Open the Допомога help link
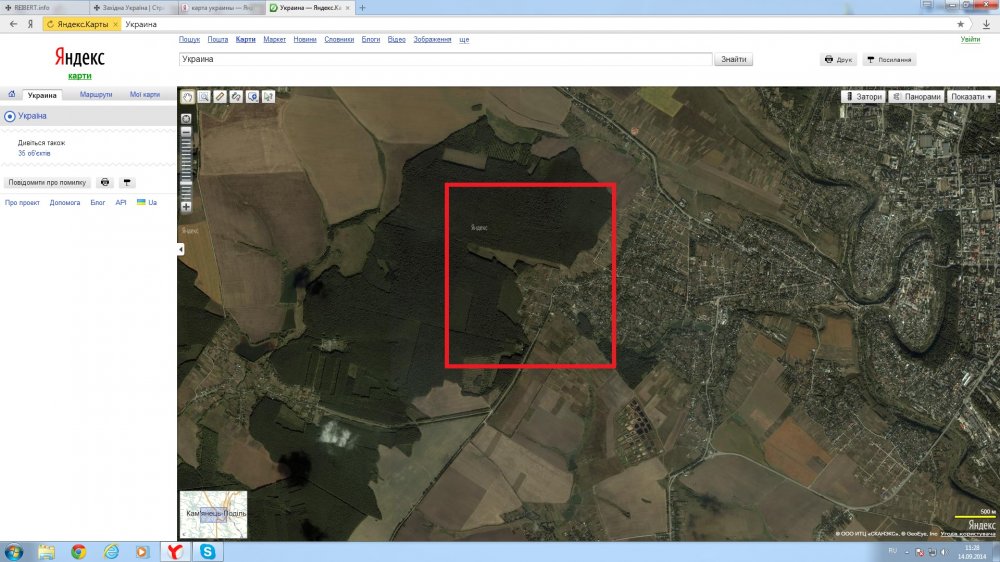The width and height of the screenshot is (1000, 562). click(65, 202)
